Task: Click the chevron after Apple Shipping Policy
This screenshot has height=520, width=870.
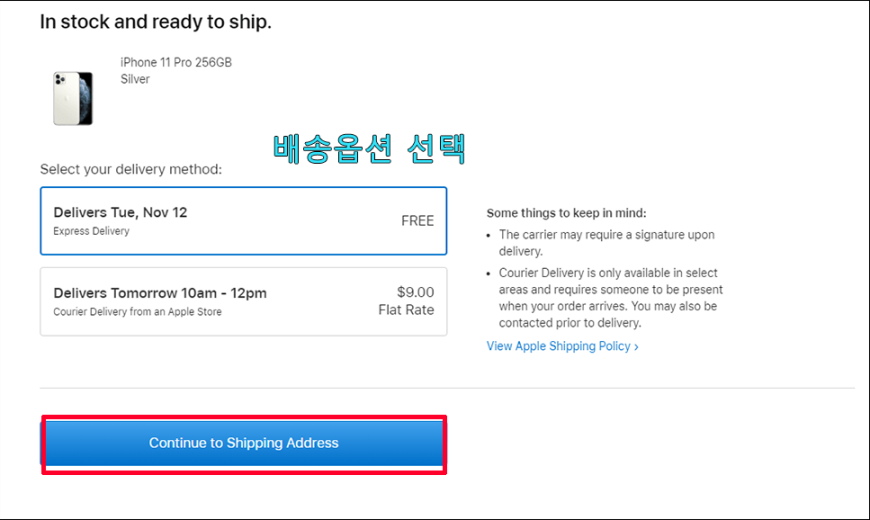Action: coord(636,347)
